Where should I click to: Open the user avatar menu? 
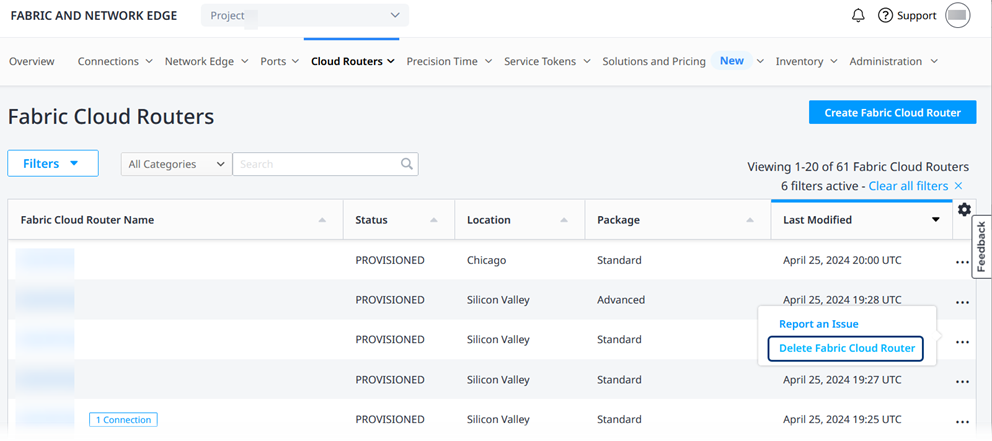pyautogui.click(x=957, y=16)
